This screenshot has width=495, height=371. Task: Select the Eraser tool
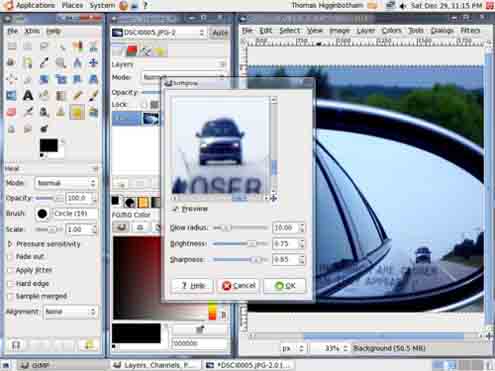click(x=12, y=112)
